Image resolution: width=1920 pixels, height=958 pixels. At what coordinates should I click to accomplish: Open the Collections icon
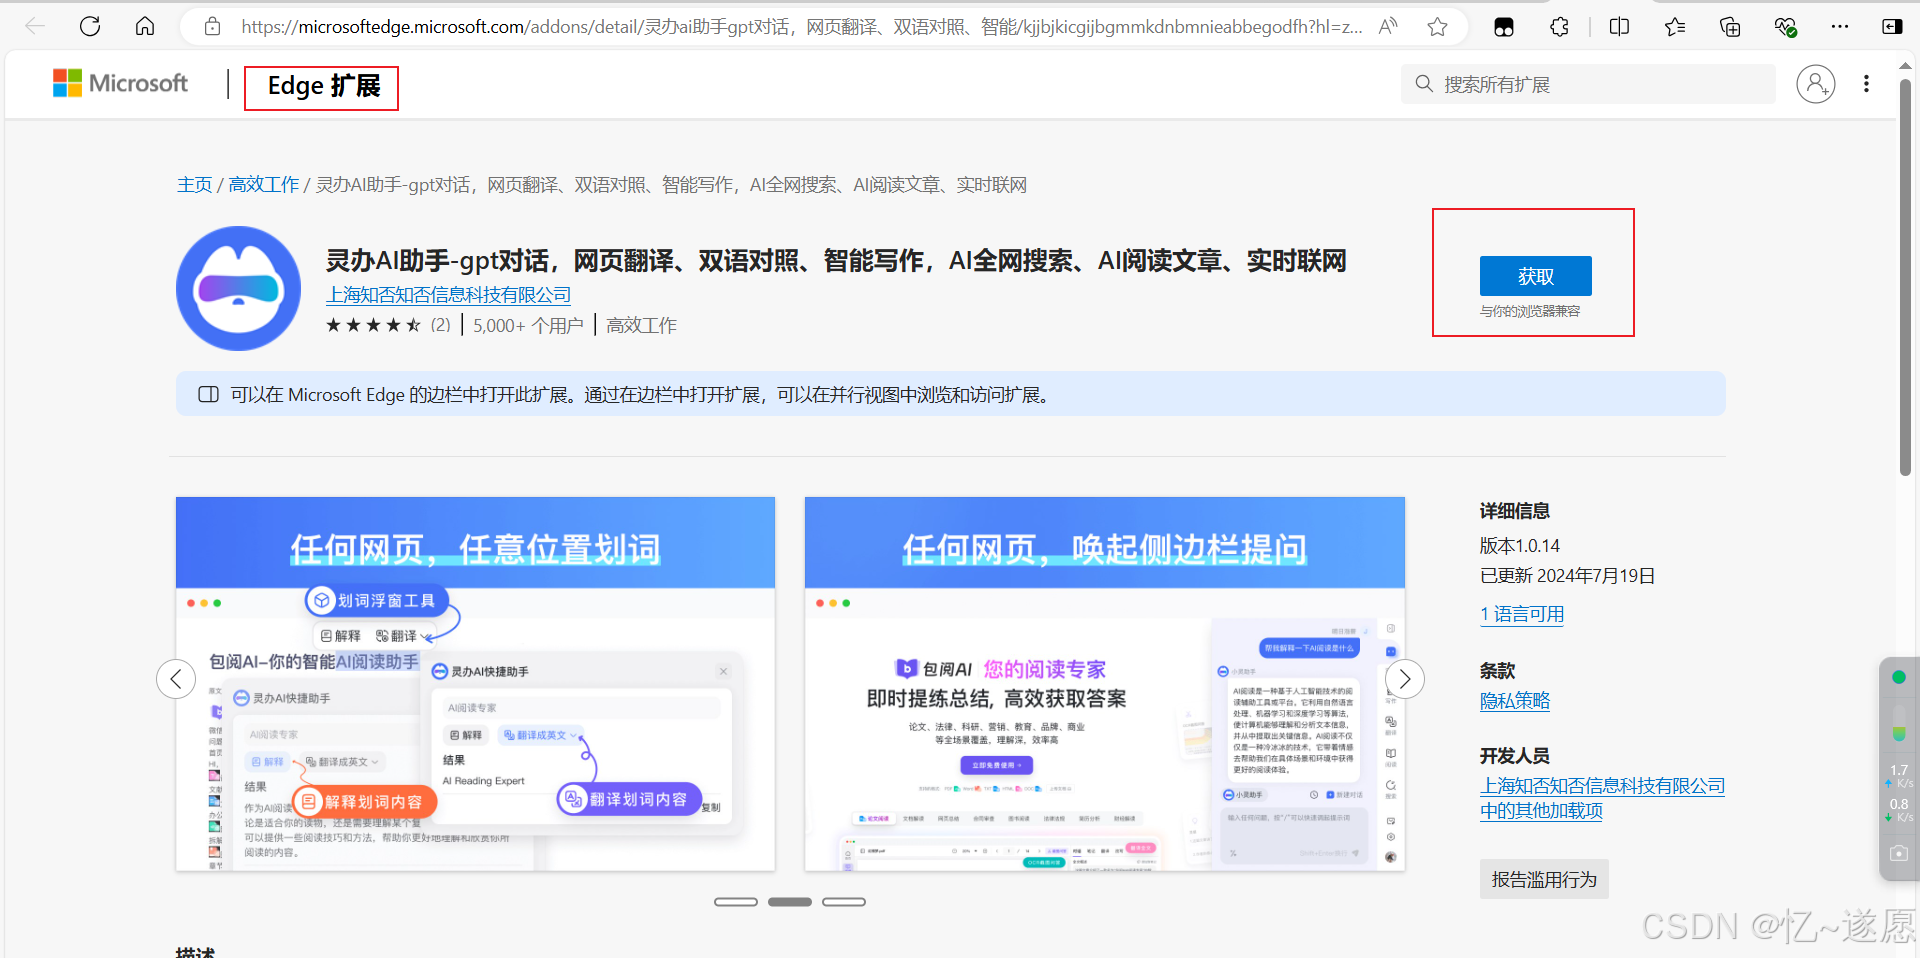pos(1730,27)
